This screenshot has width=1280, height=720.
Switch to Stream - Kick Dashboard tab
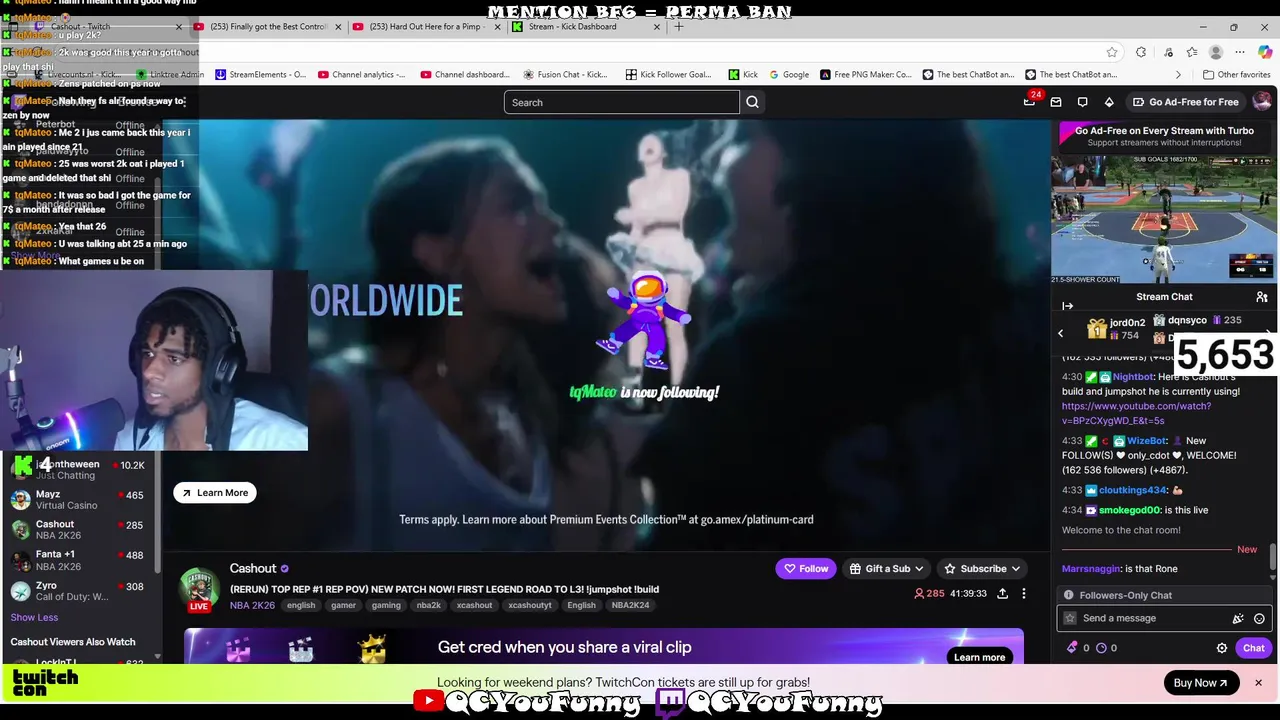coord(585,26)
